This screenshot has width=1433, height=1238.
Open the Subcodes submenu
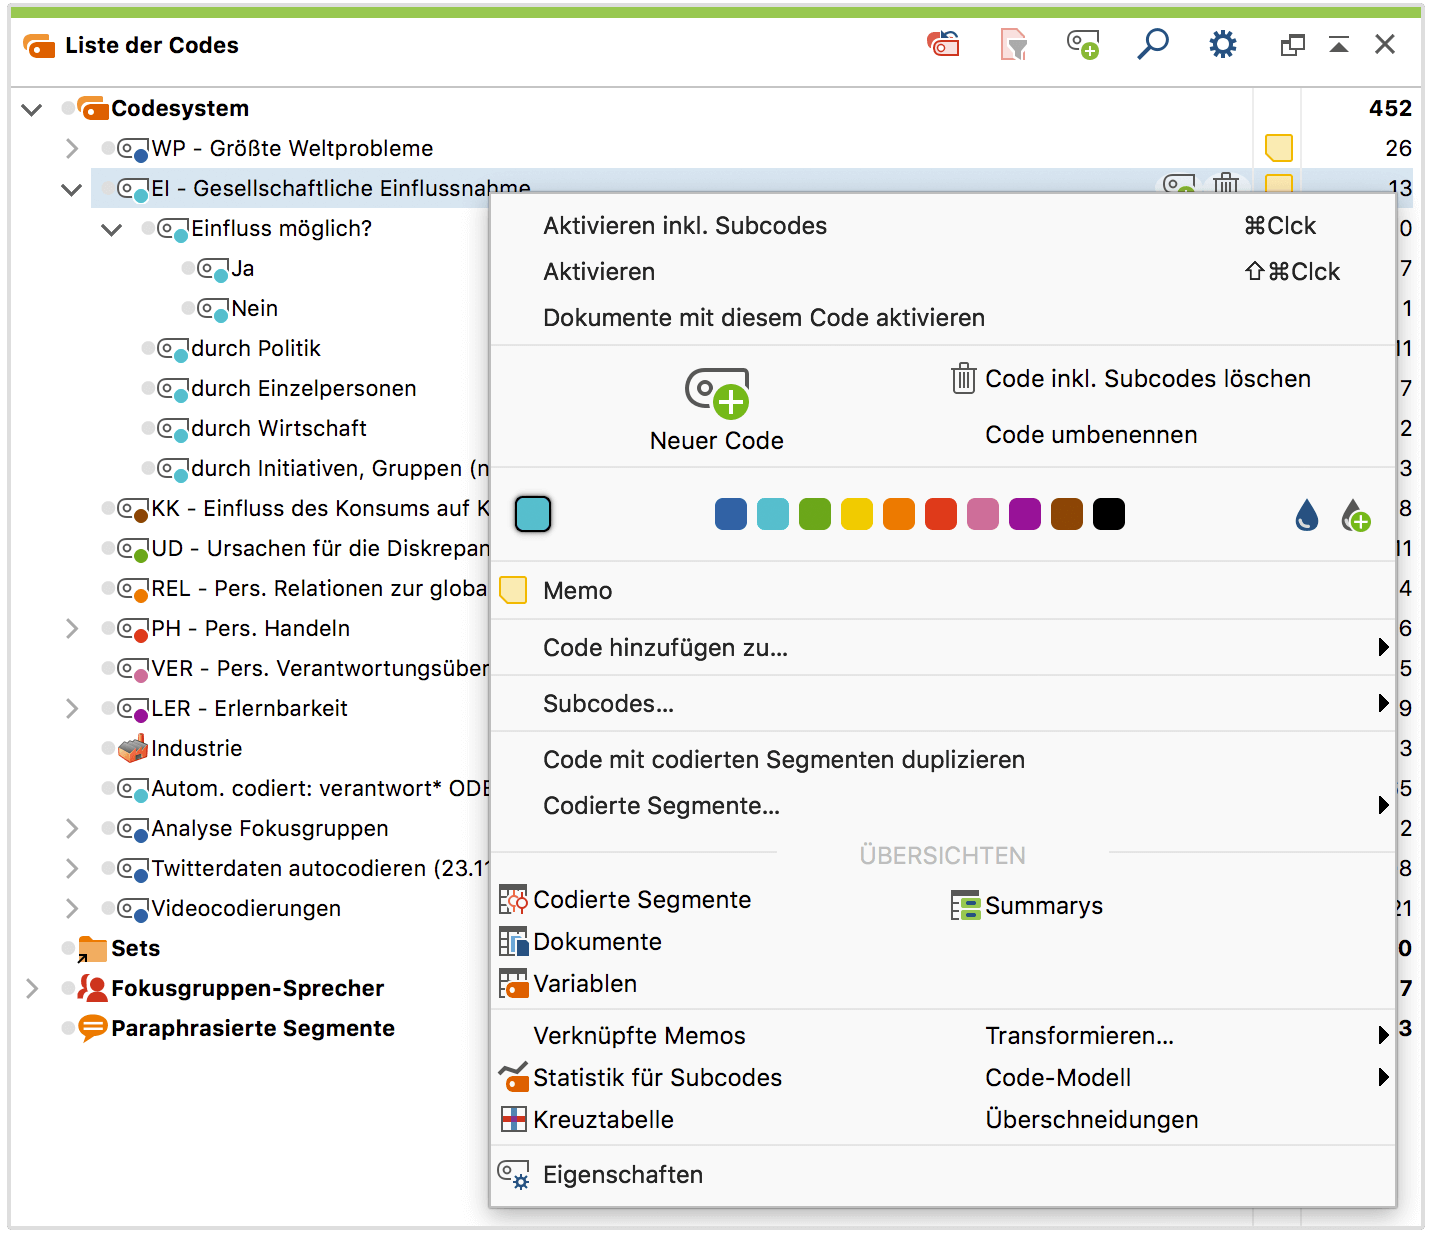pos(608,703)
